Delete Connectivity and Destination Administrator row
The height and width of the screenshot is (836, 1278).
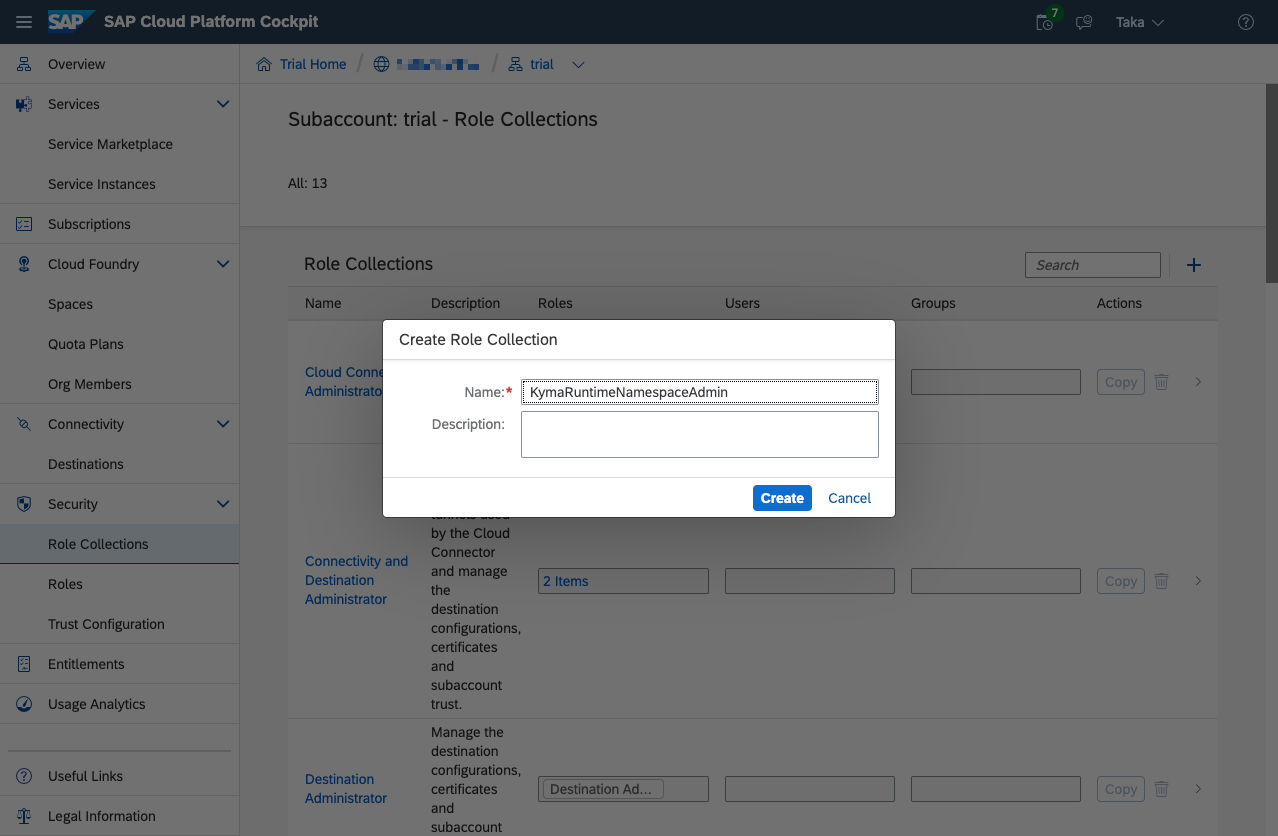(x=1161, y=580)
